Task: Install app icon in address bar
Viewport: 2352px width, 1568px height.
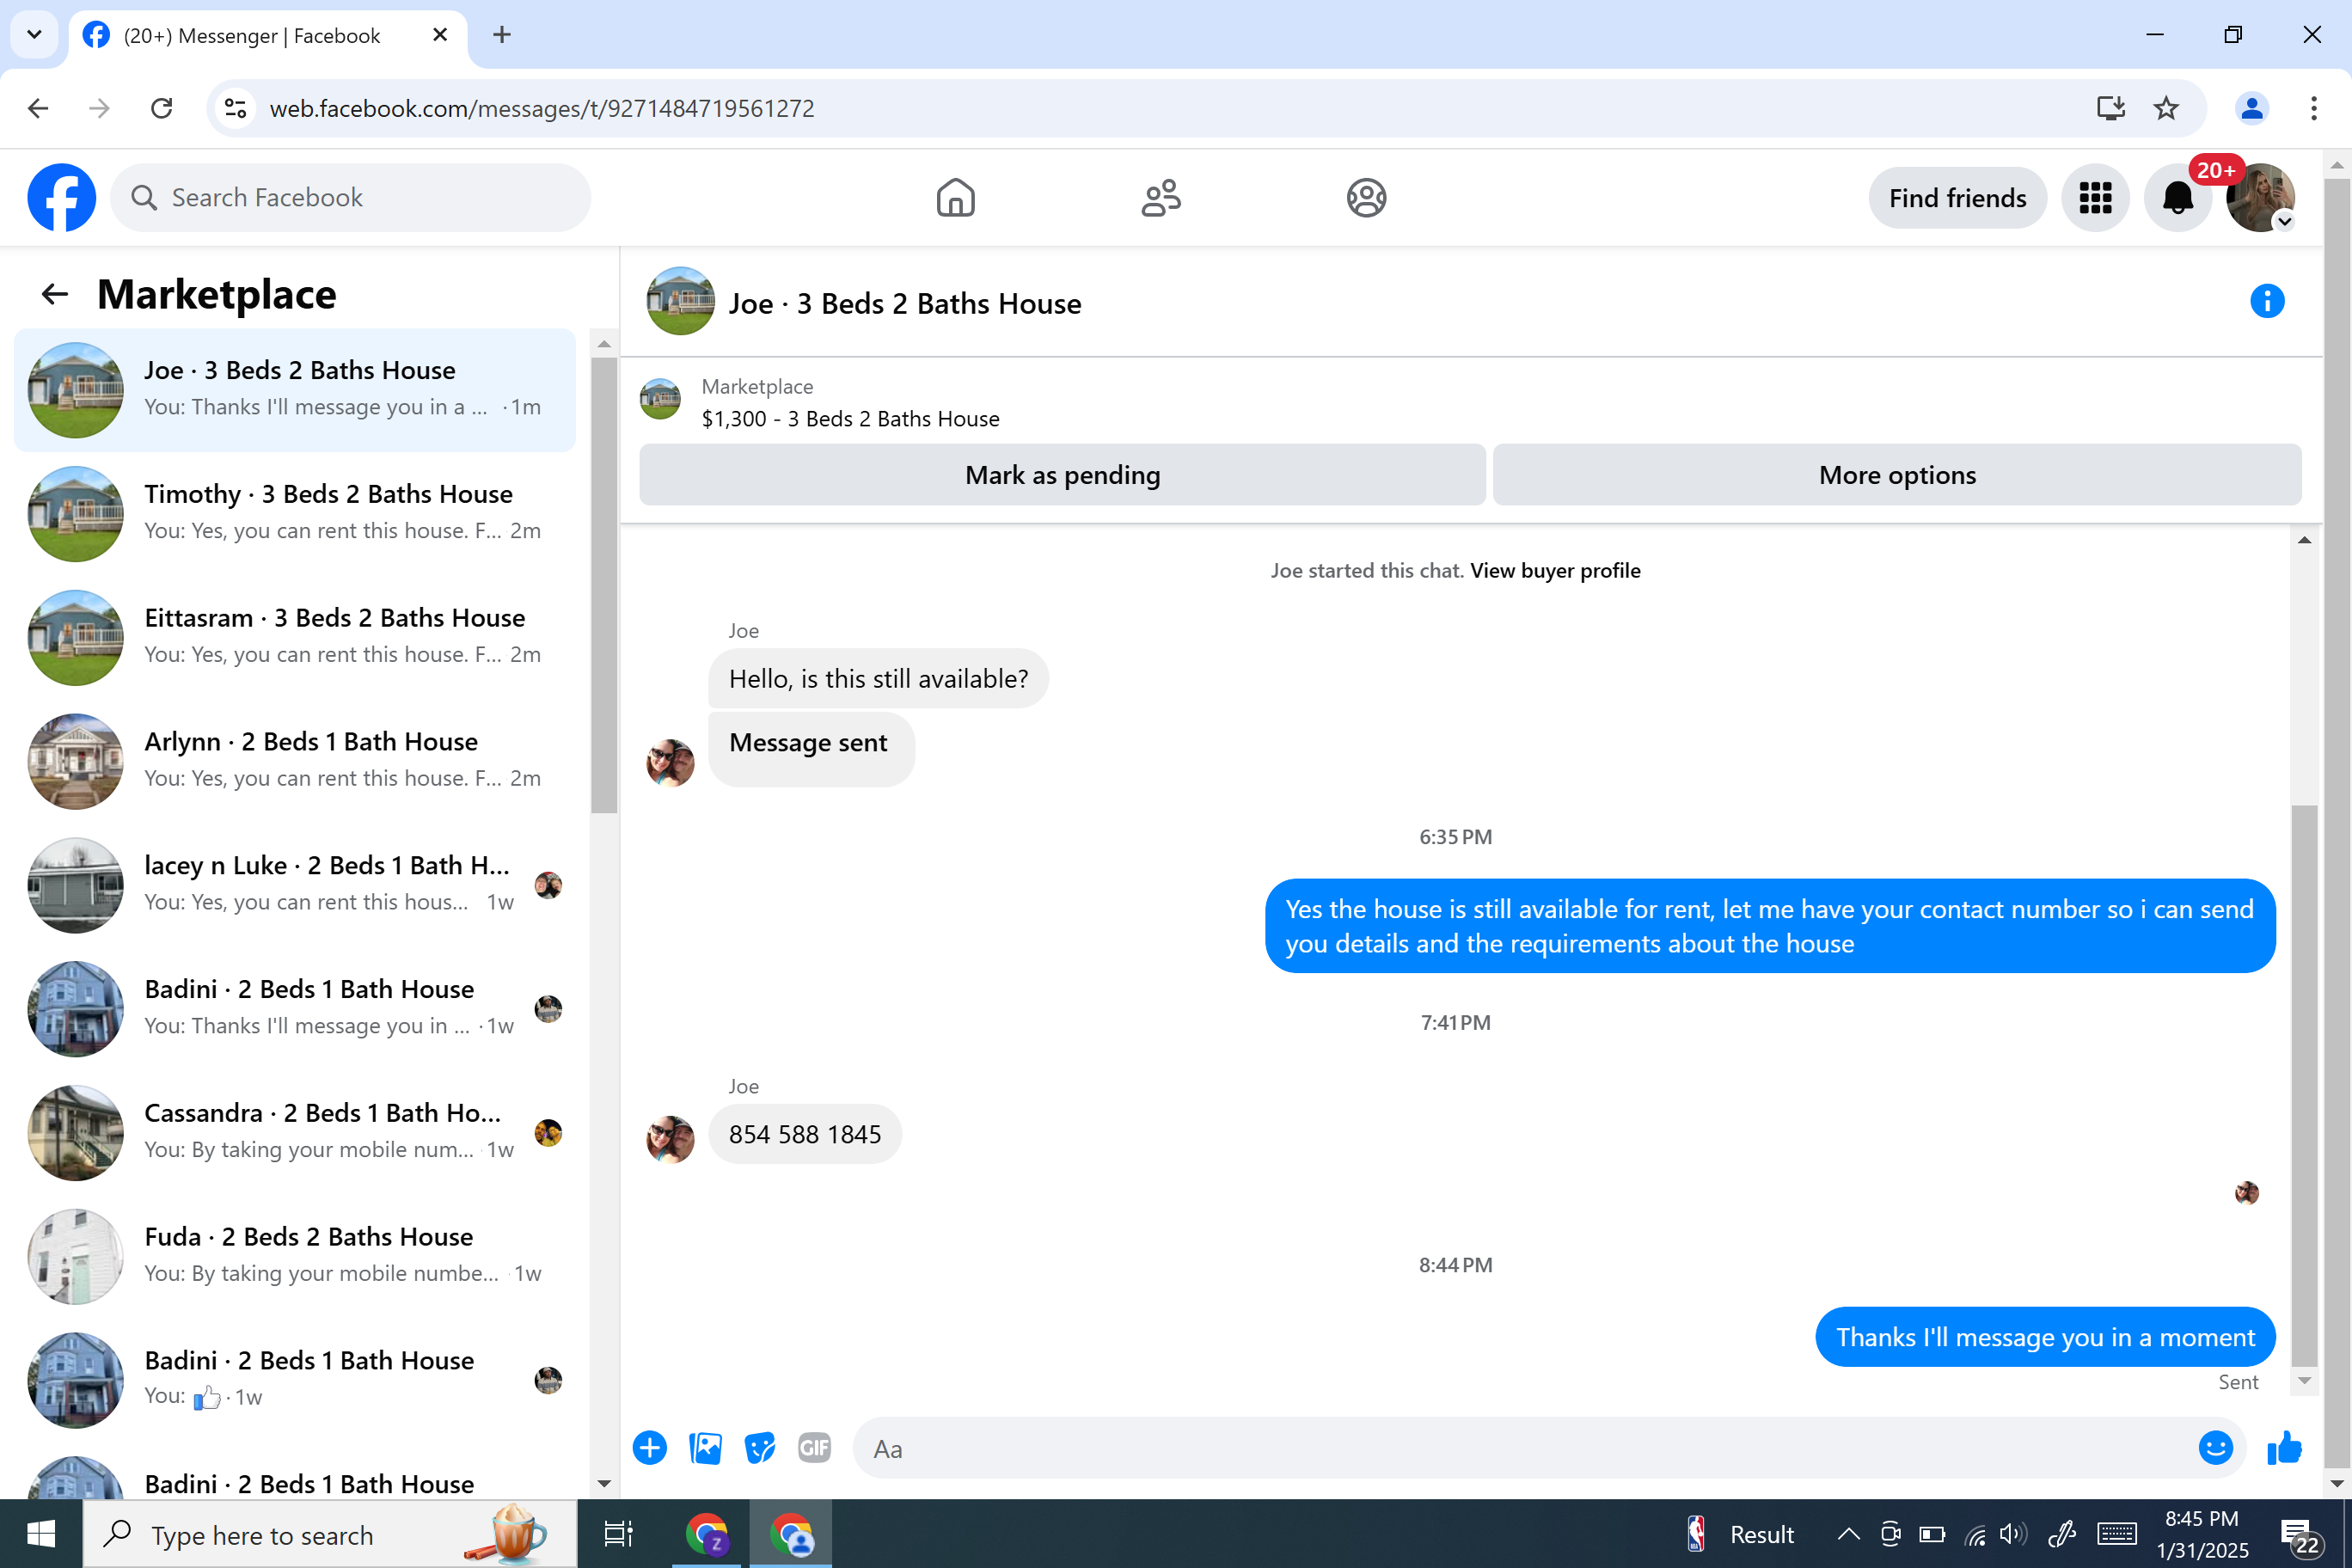Action: coord(2110,108)
